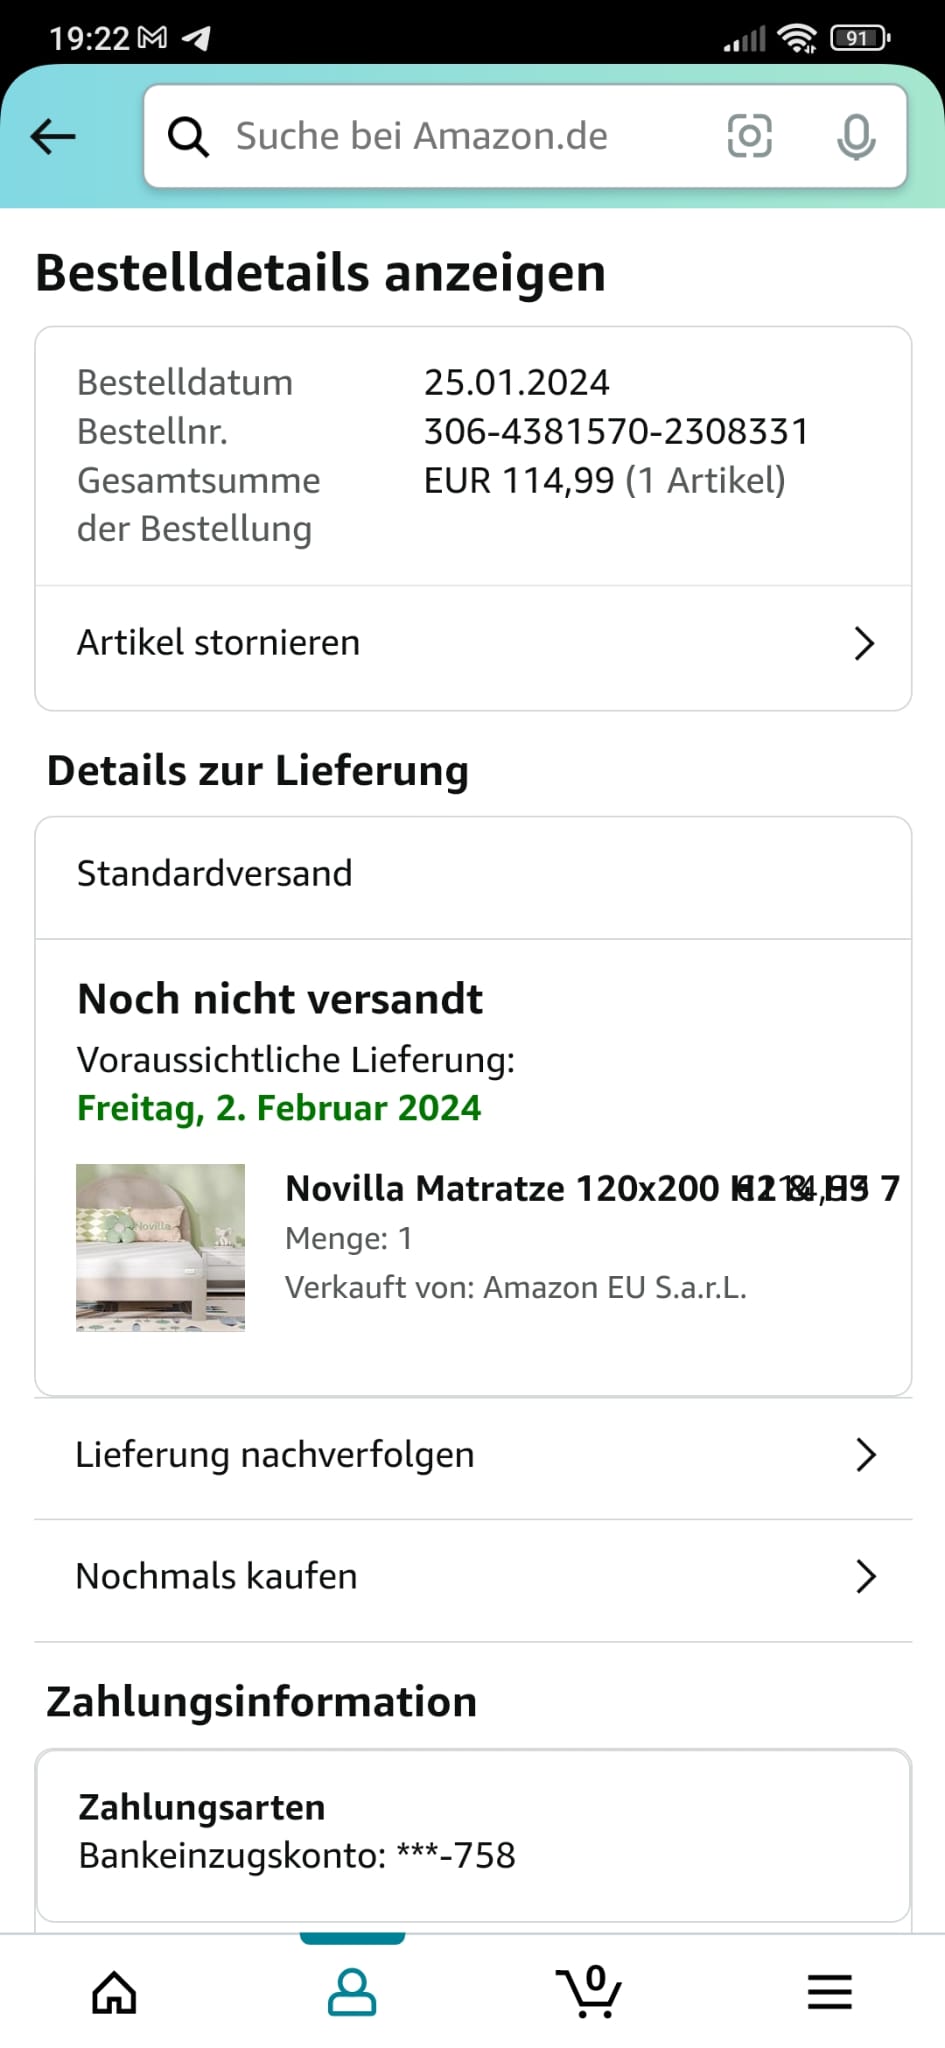Select Lieferung nachverfolgen option

tap(275, 1455)
